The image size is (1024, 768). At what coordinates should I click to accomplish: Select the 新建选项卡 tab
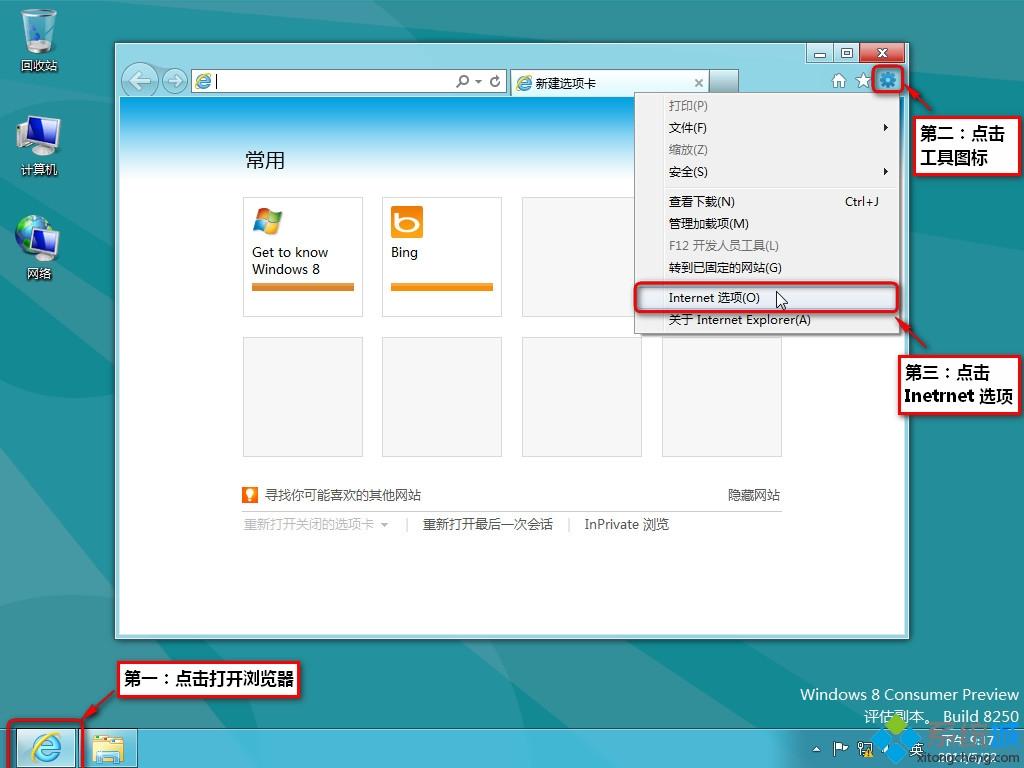tap(610, 82)
